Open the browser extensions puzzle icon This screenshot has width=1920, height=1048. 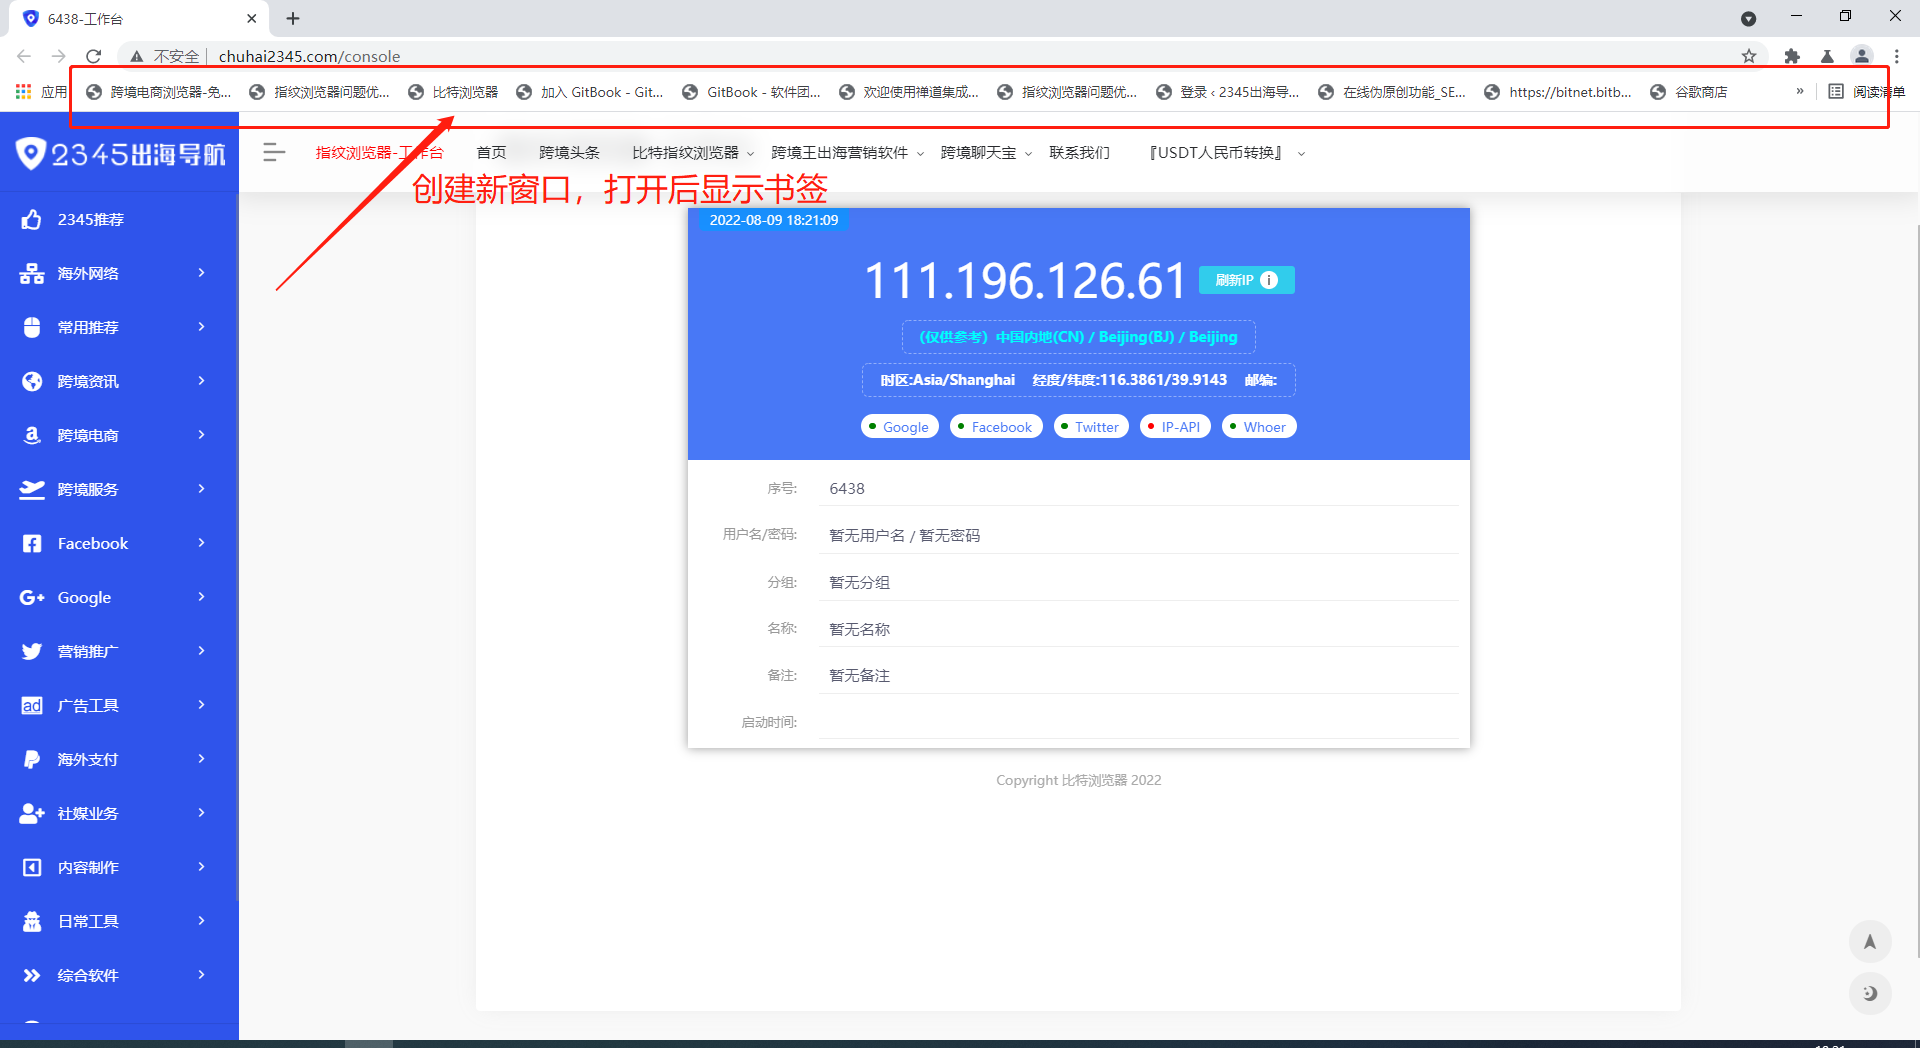[1792, 56]
